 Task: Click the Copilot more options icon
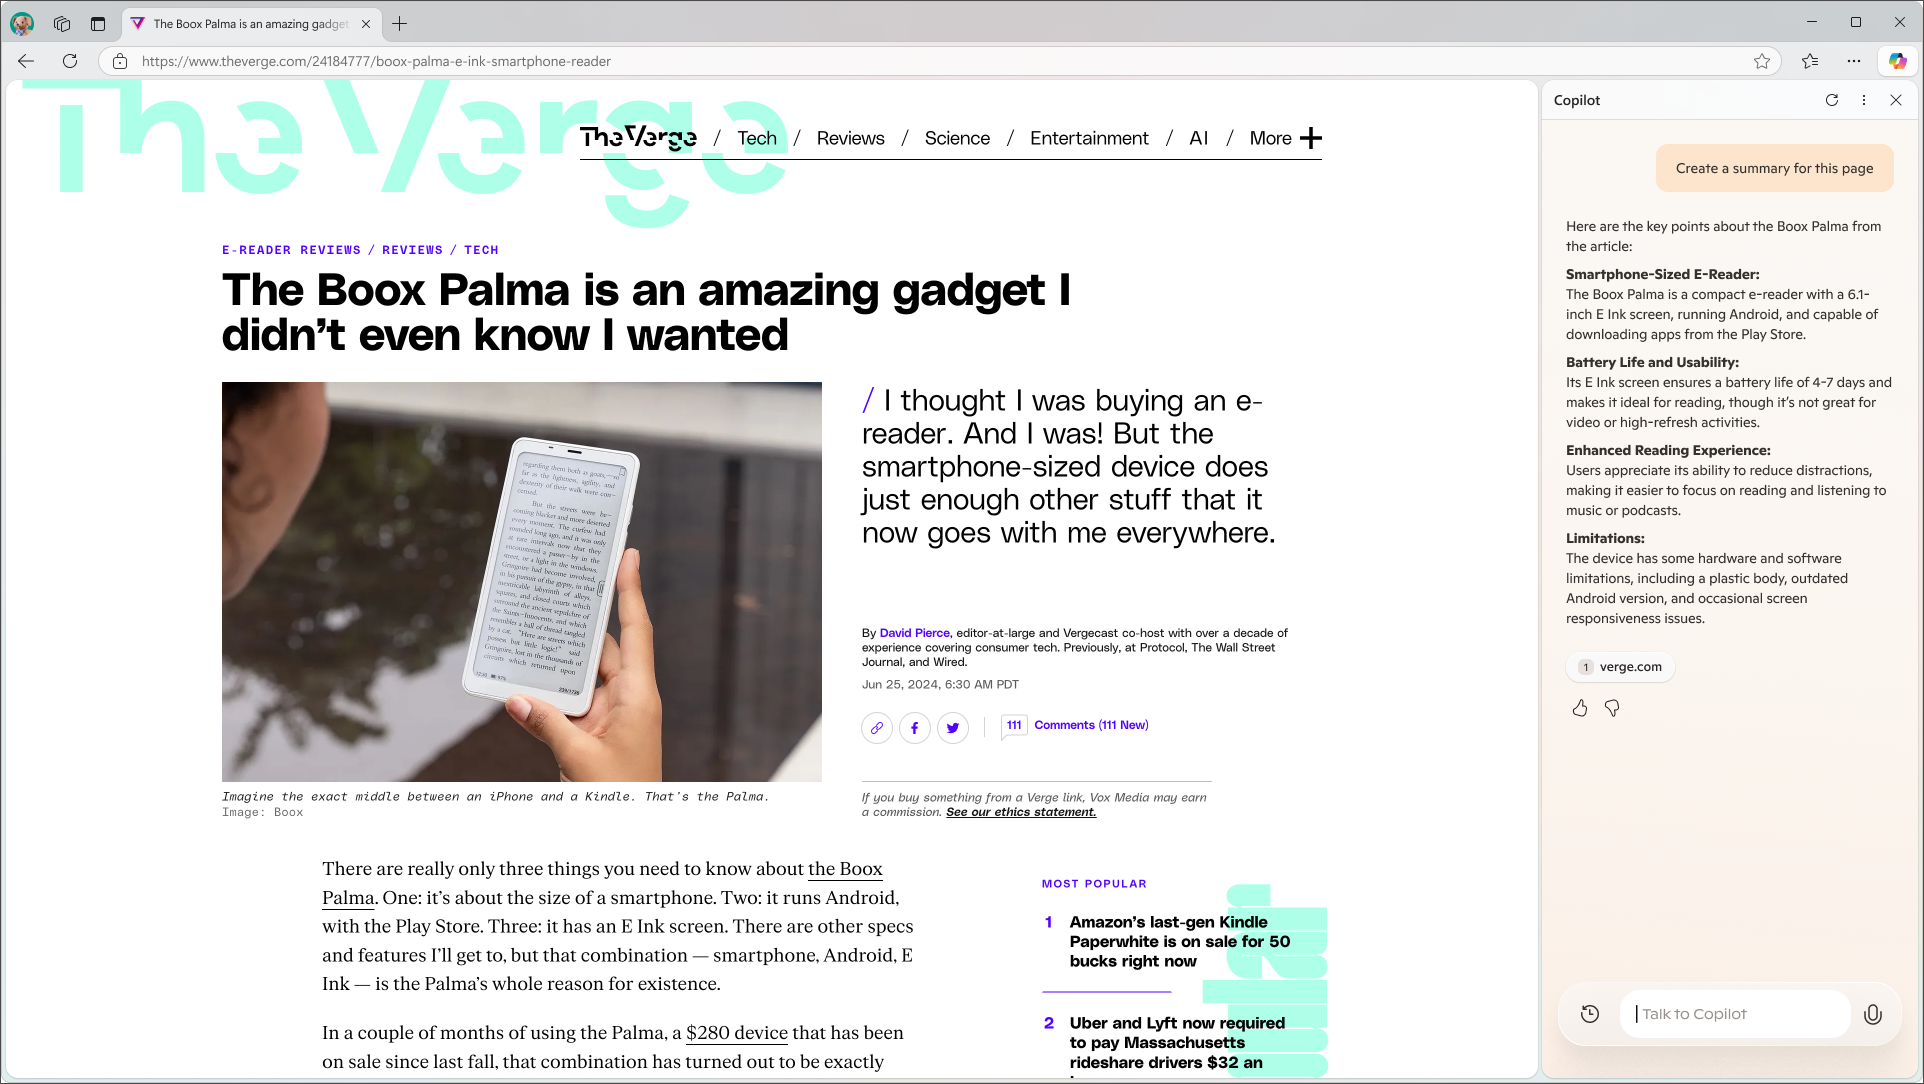point(1865,100)
